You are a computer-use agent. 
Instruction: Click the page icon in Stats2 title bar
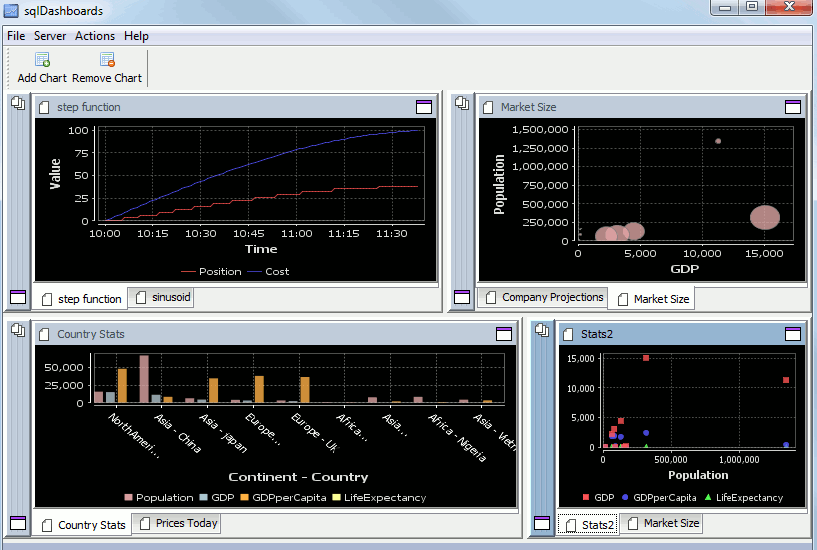pos(568,334)
